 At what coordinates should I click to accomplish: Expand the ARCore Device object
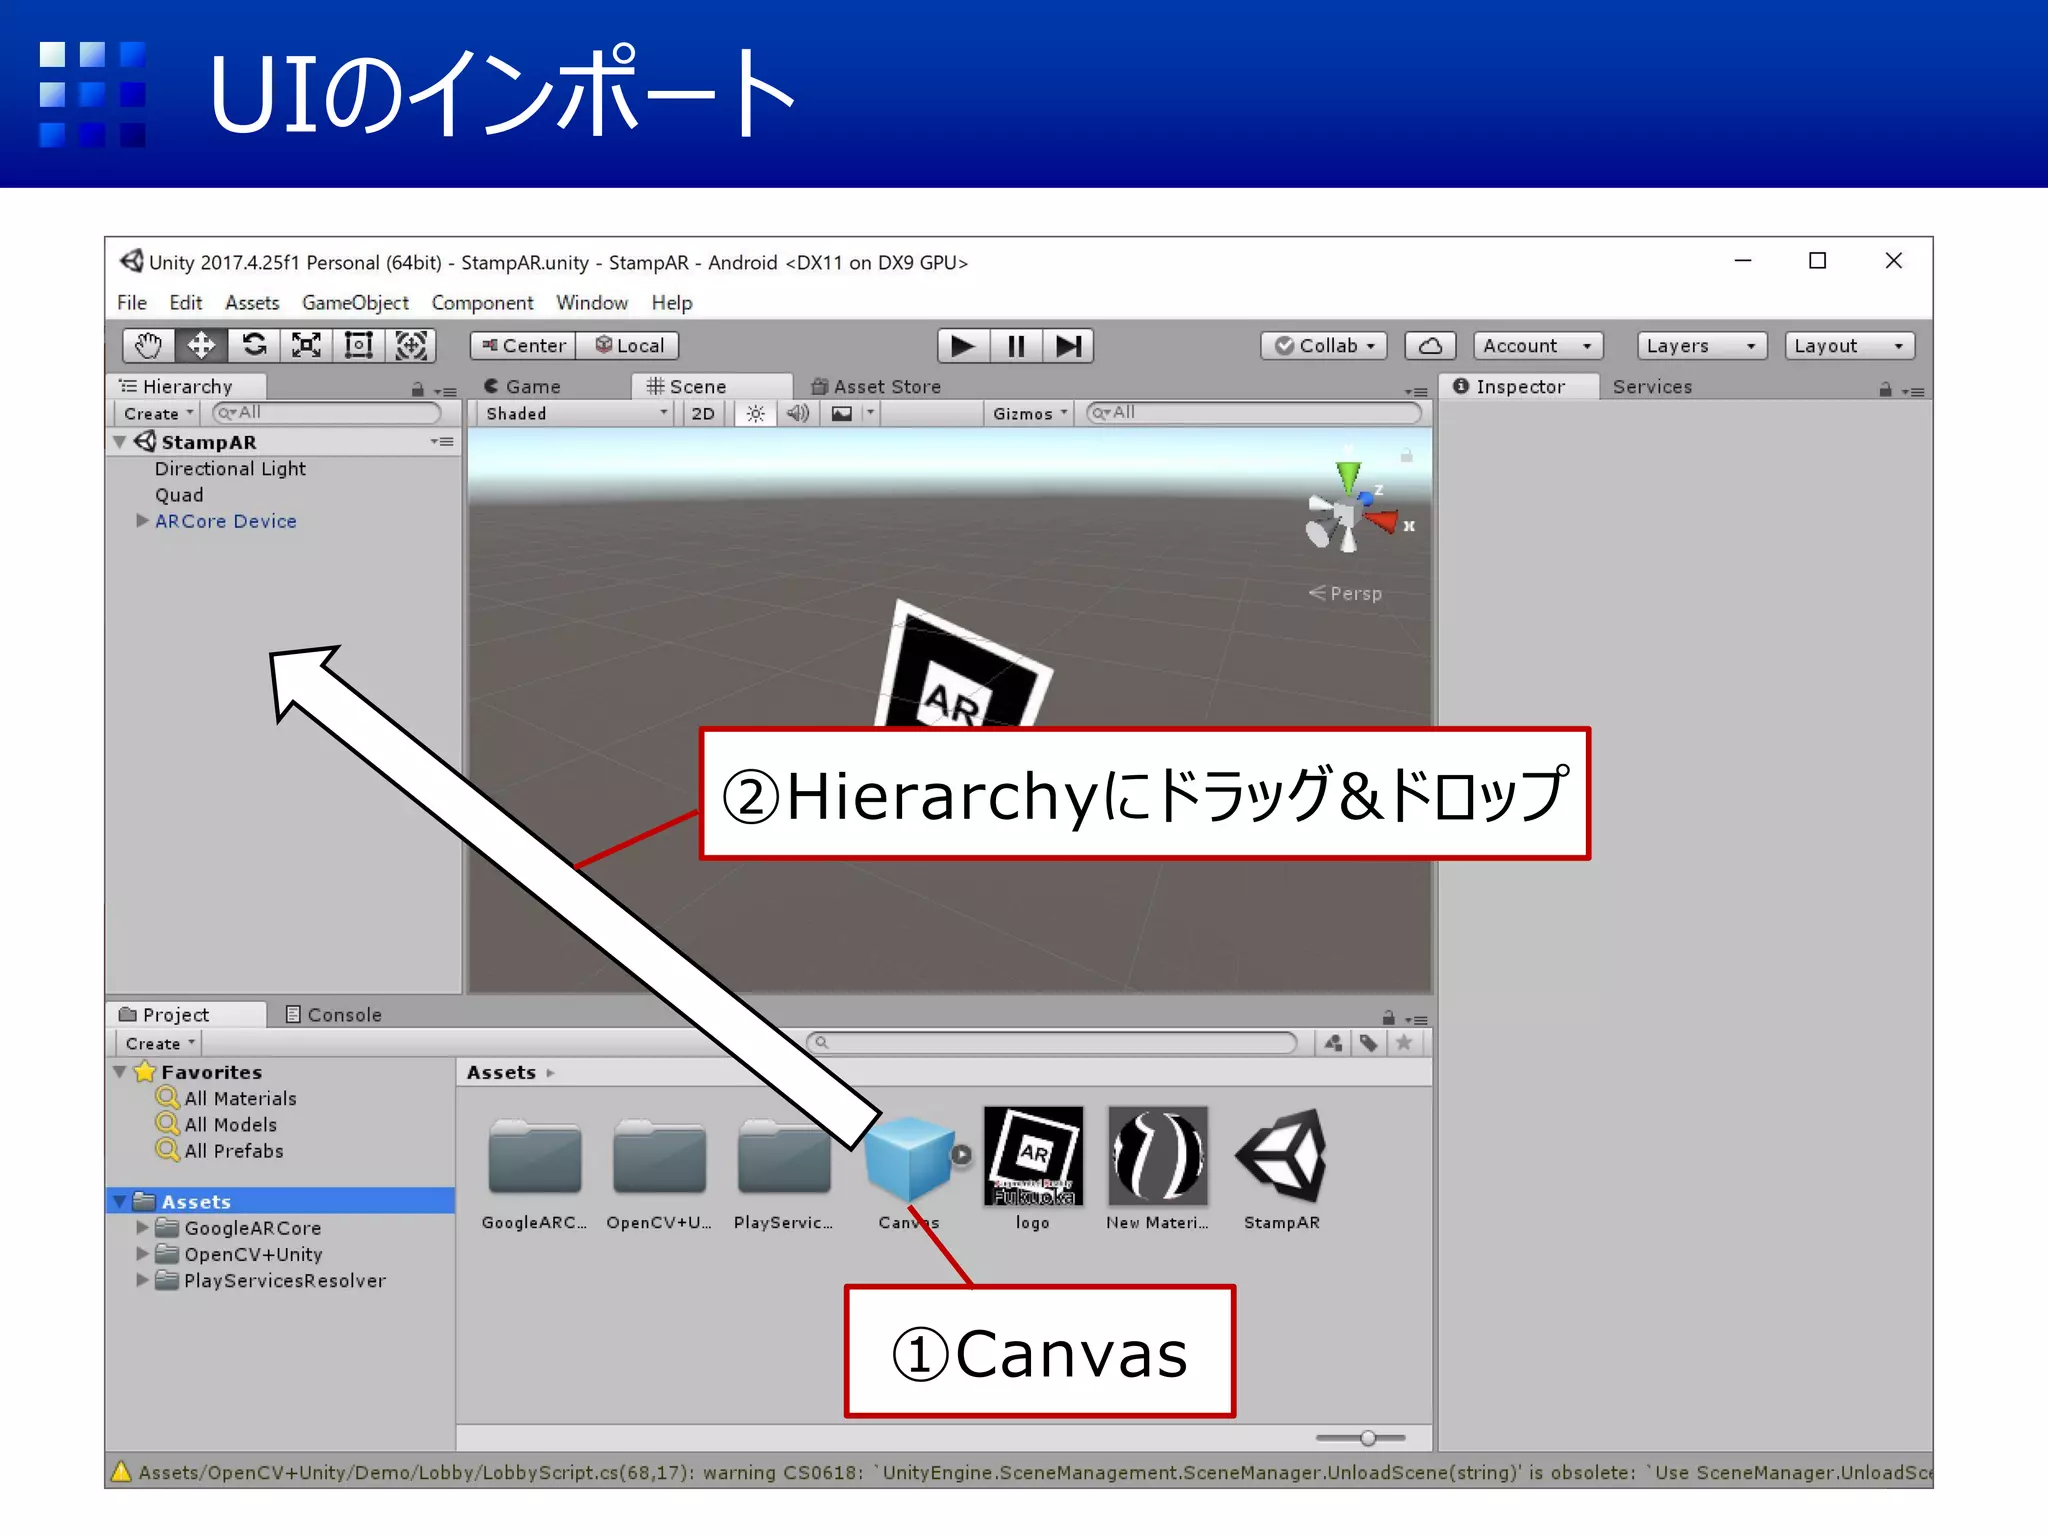tap(142, 521)
